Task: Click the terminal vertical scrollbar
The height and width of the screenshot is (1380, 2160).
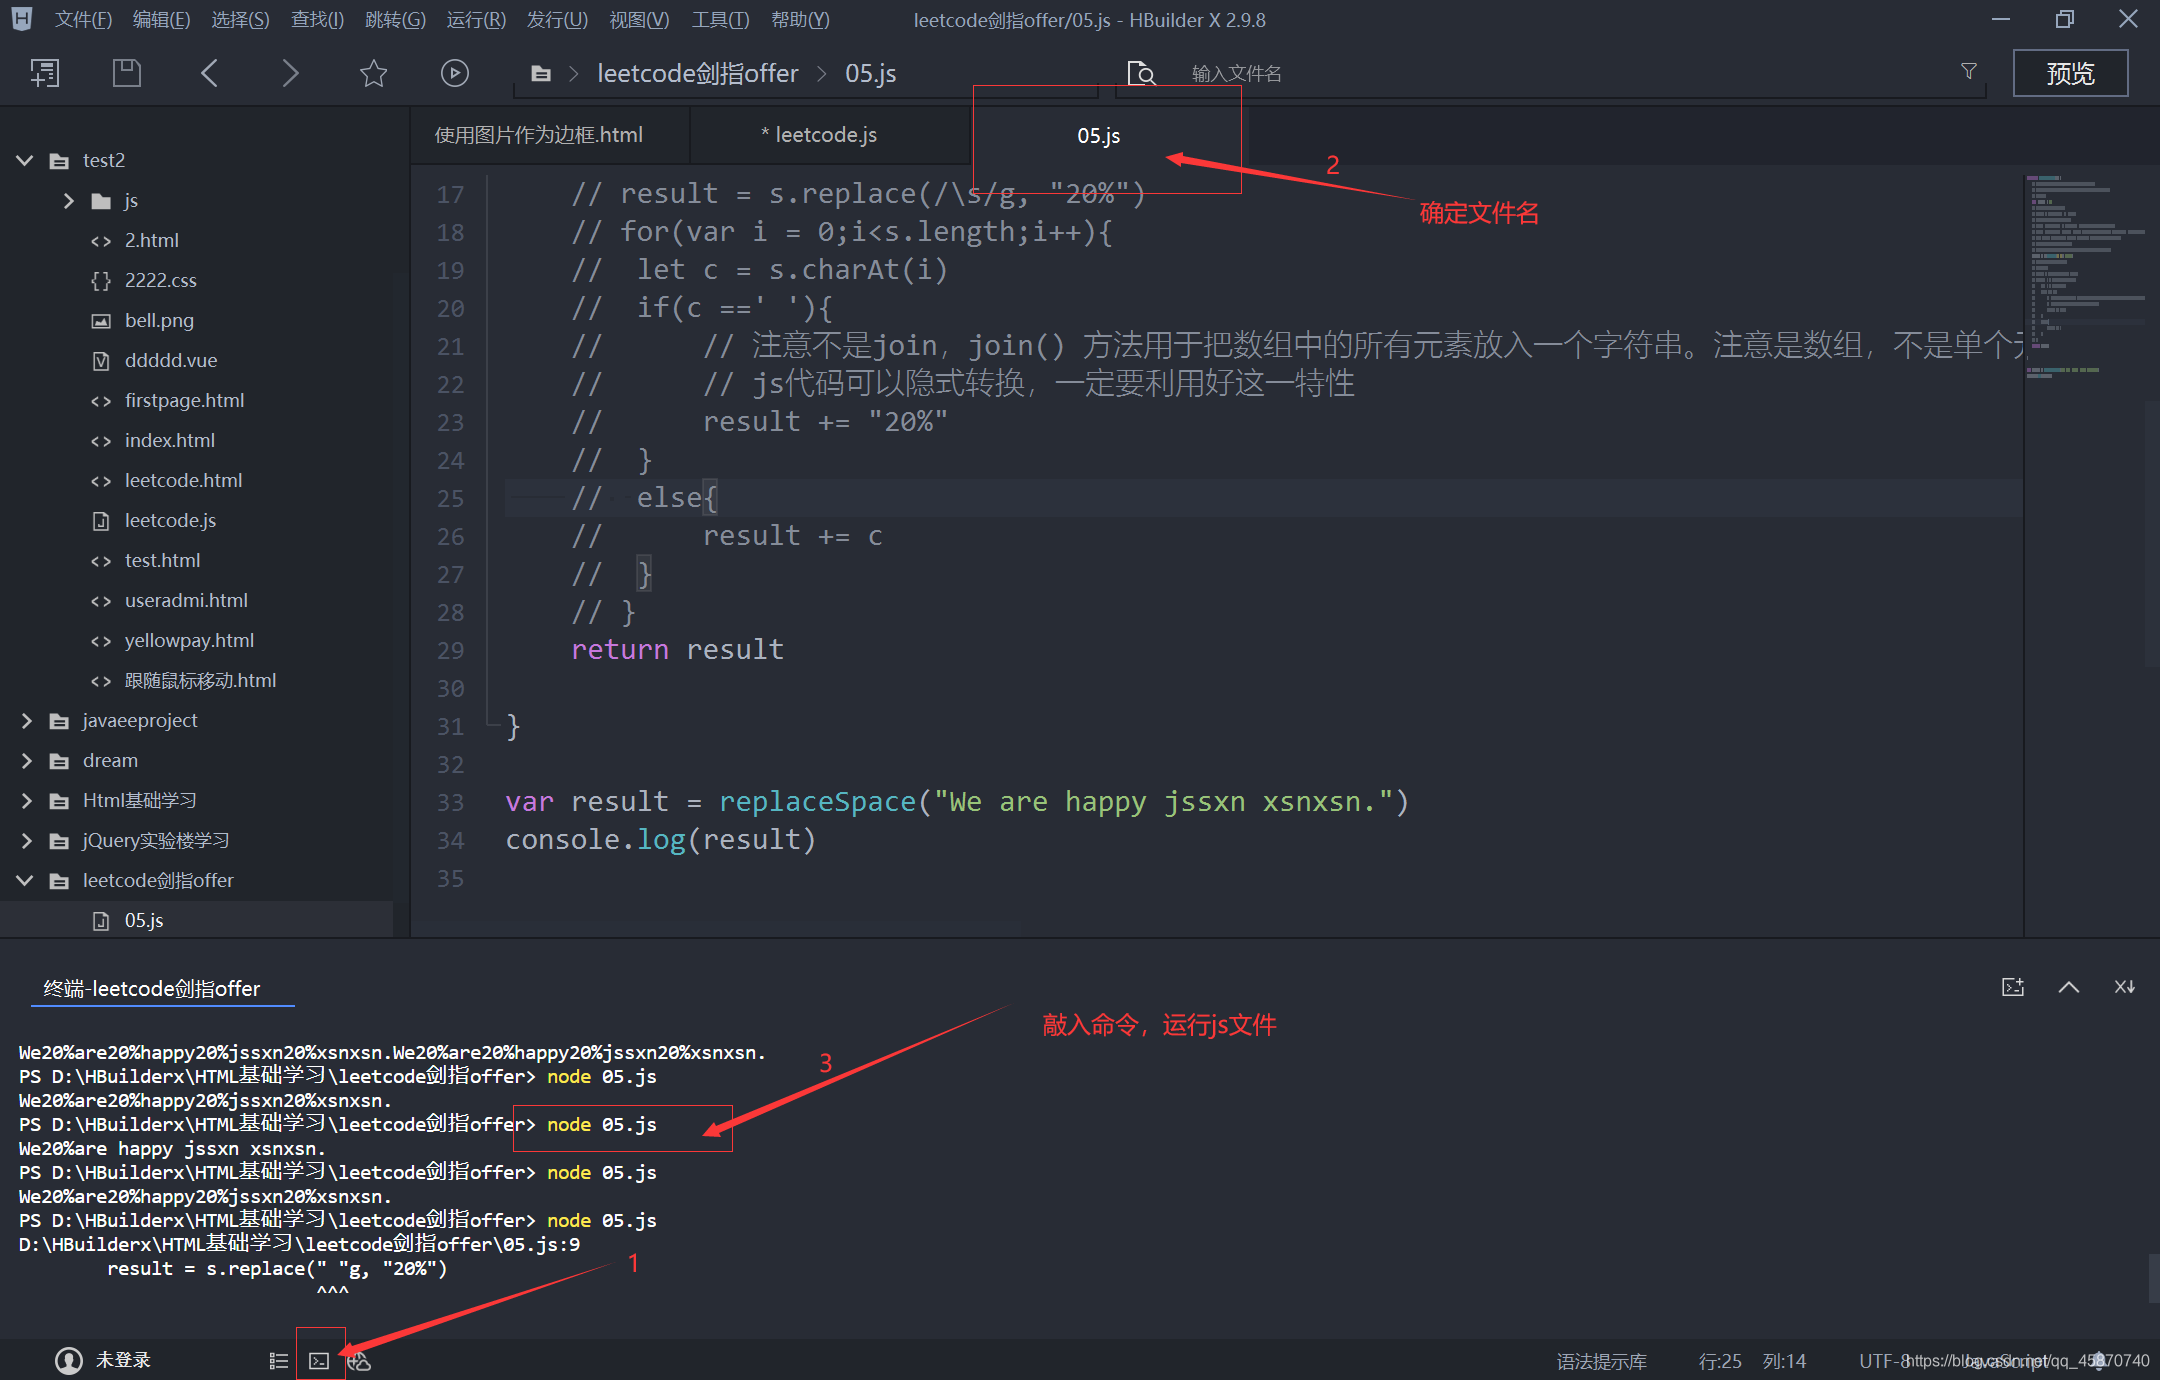Action: click(2153, 1277)
